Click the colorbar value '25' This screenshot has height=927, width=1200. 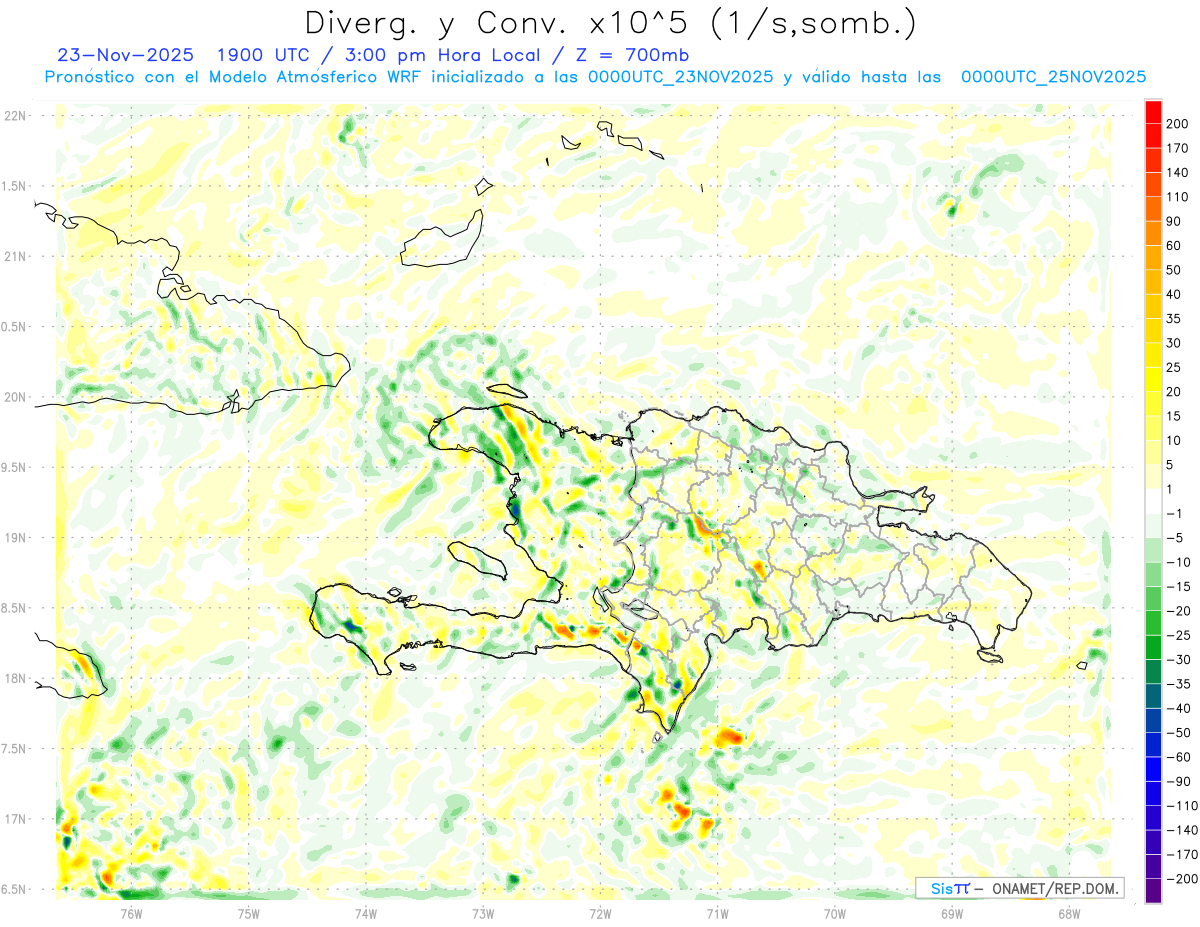pyautogui.click(x=1174, y=367)
